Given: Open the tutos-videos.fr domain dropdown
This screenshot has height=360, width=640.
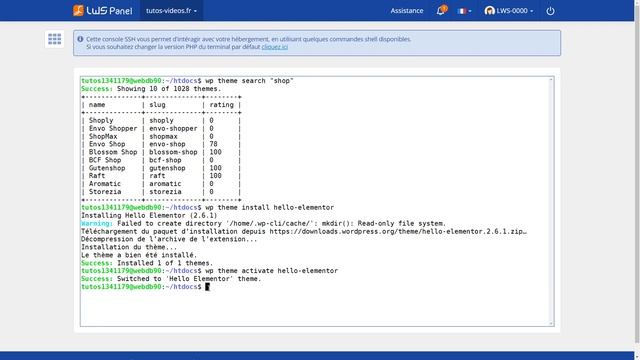Looking at the screenshot, I should click(x=171, y=11).
